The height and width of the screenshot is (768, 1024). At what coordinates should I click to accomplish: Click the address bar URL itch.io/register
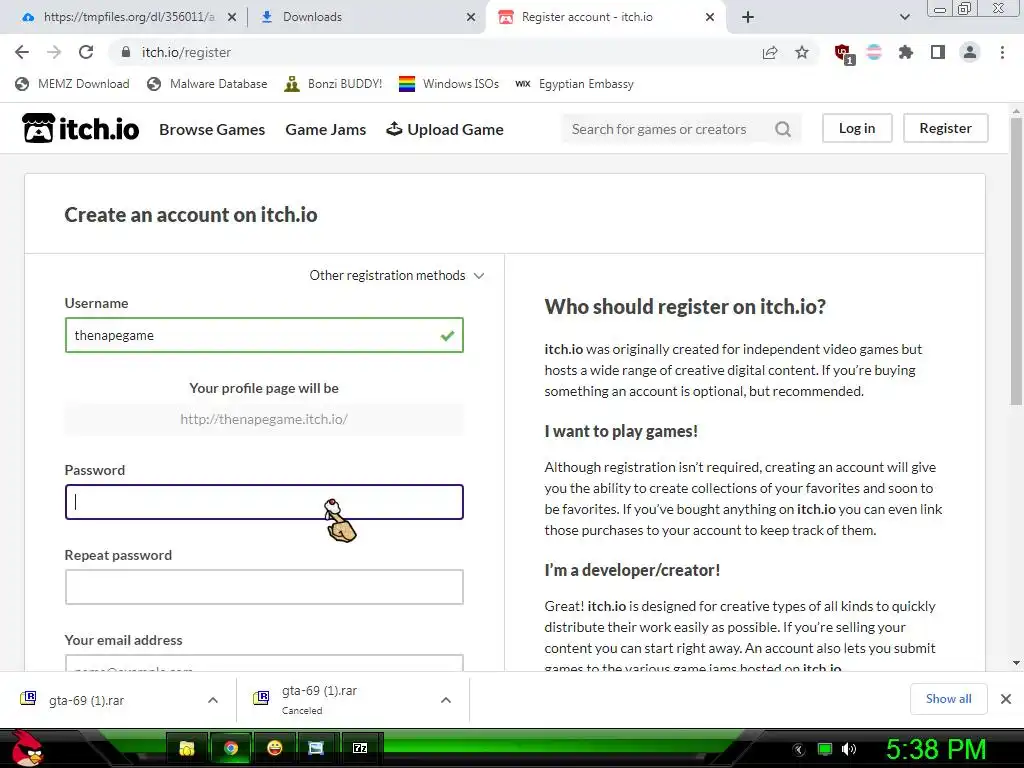(x=186, y=52)
